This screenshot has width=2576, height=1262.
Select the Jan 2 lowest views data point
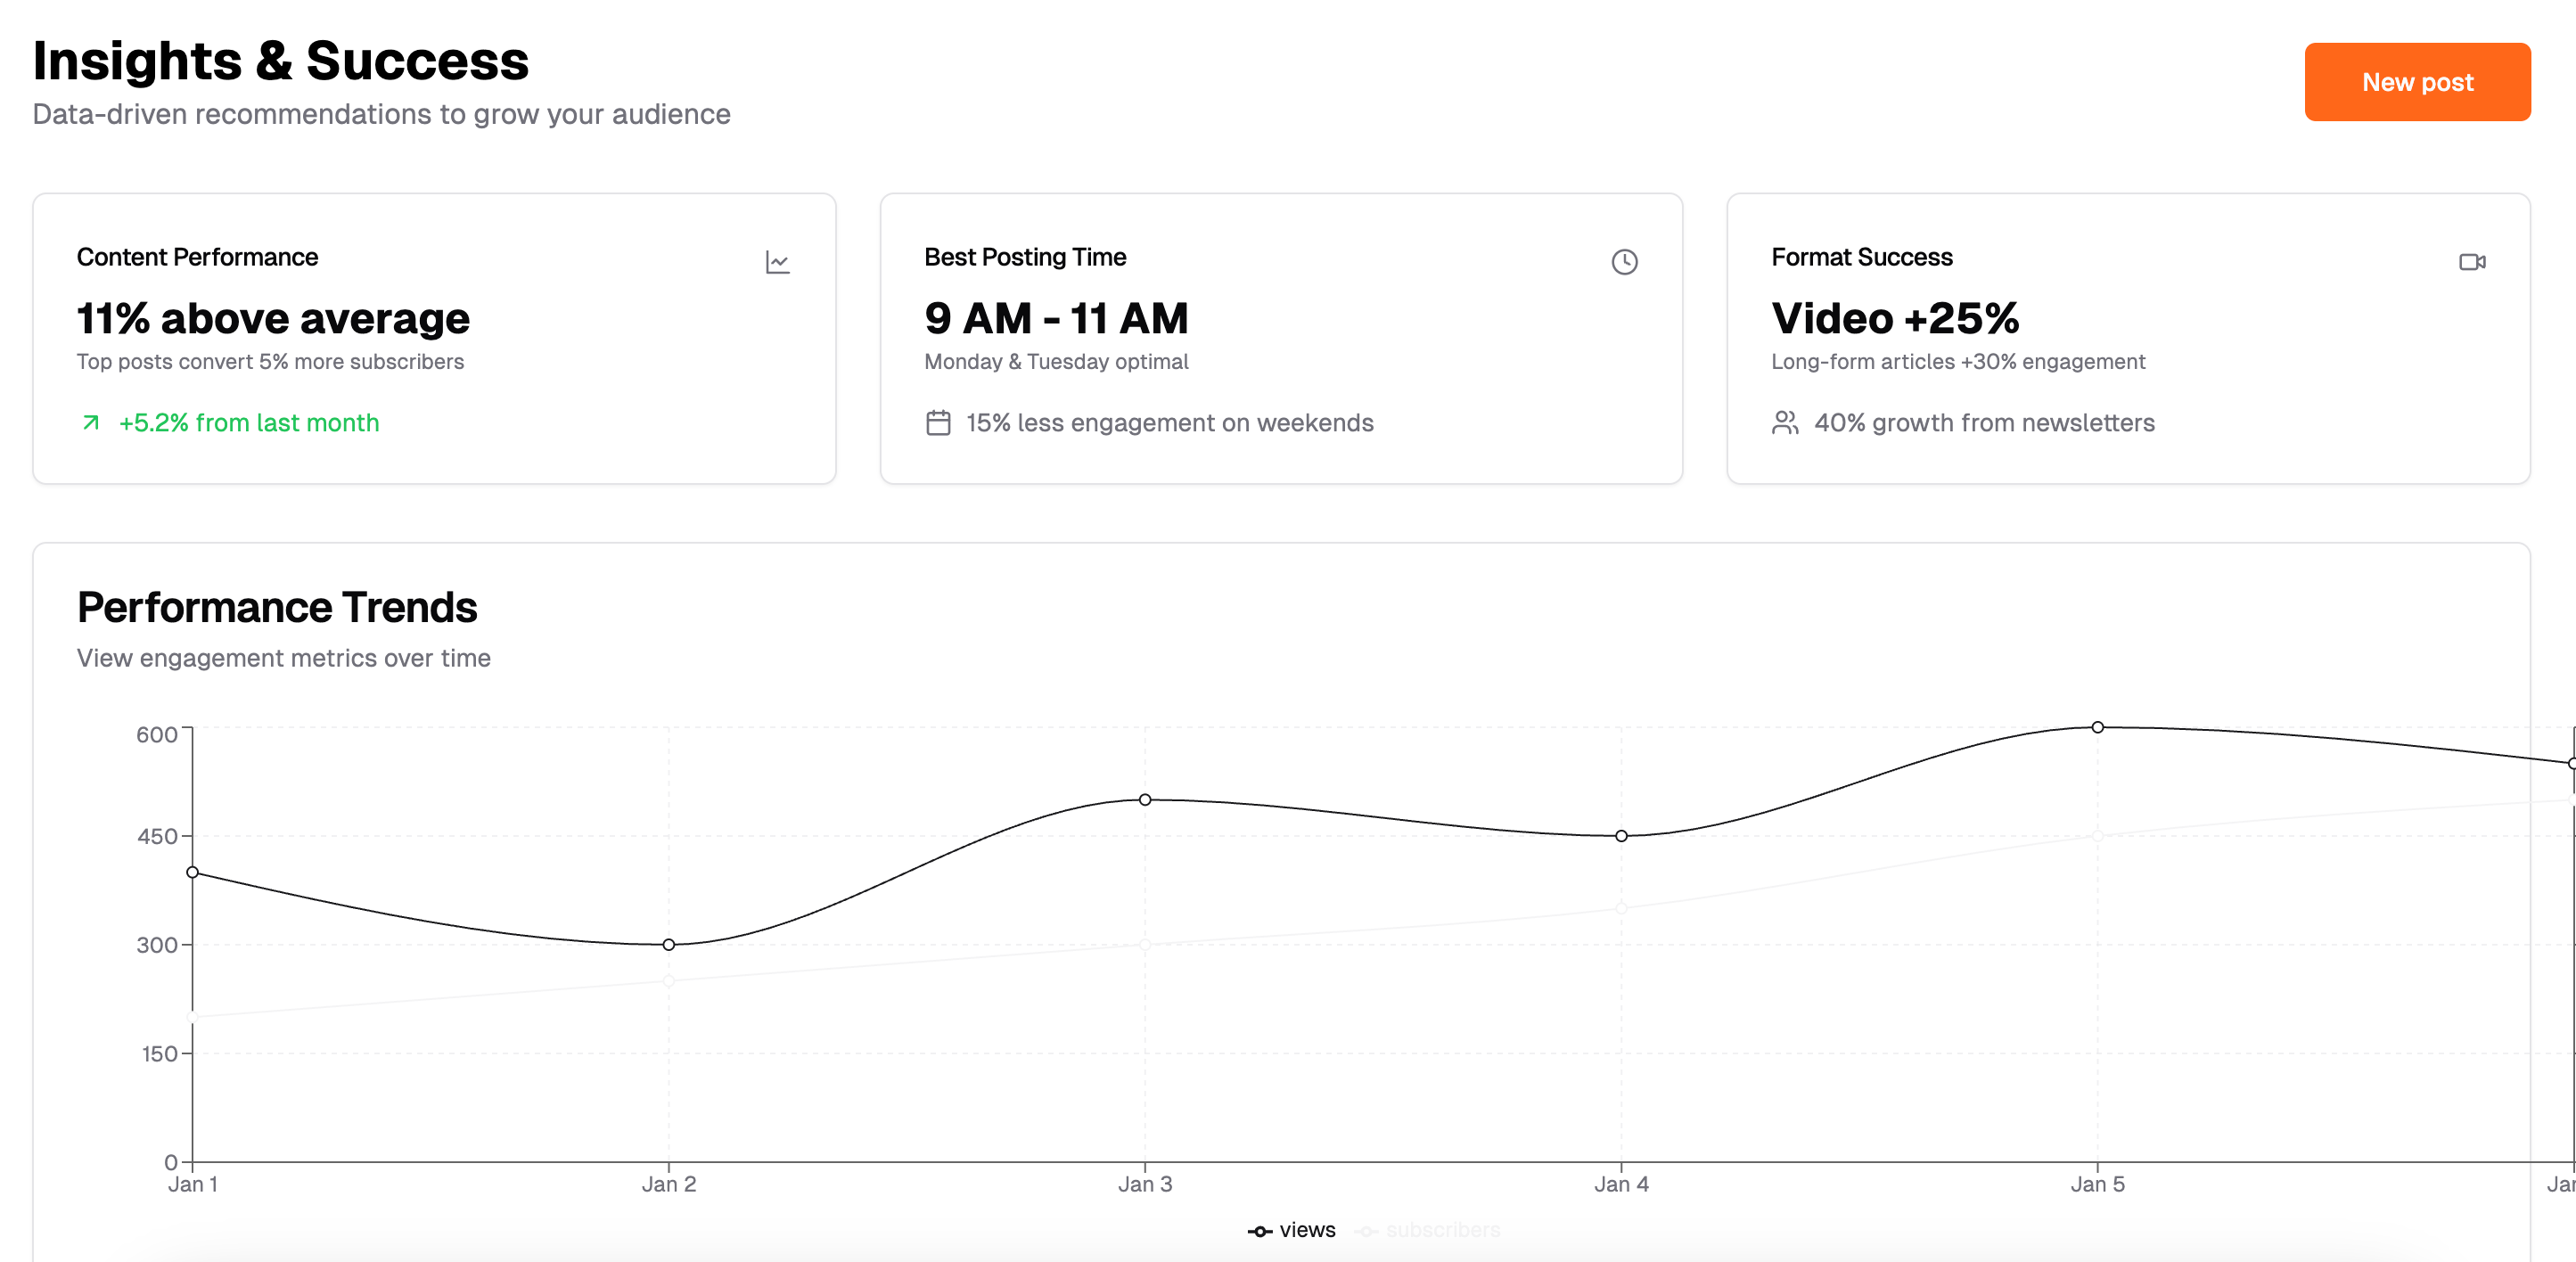669,944
